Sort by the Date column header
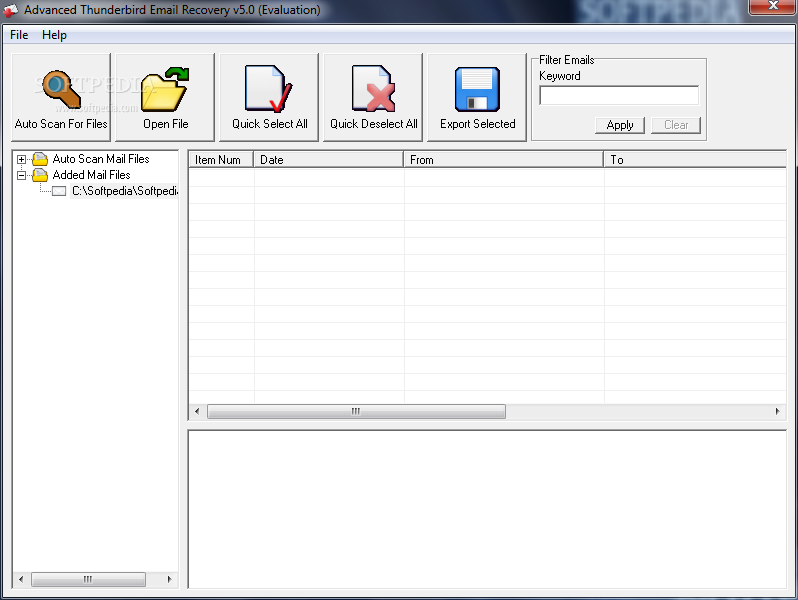Image resolution: width=798 pixels, height=600 pixels. pyautogui.click(x=328, y=160)
